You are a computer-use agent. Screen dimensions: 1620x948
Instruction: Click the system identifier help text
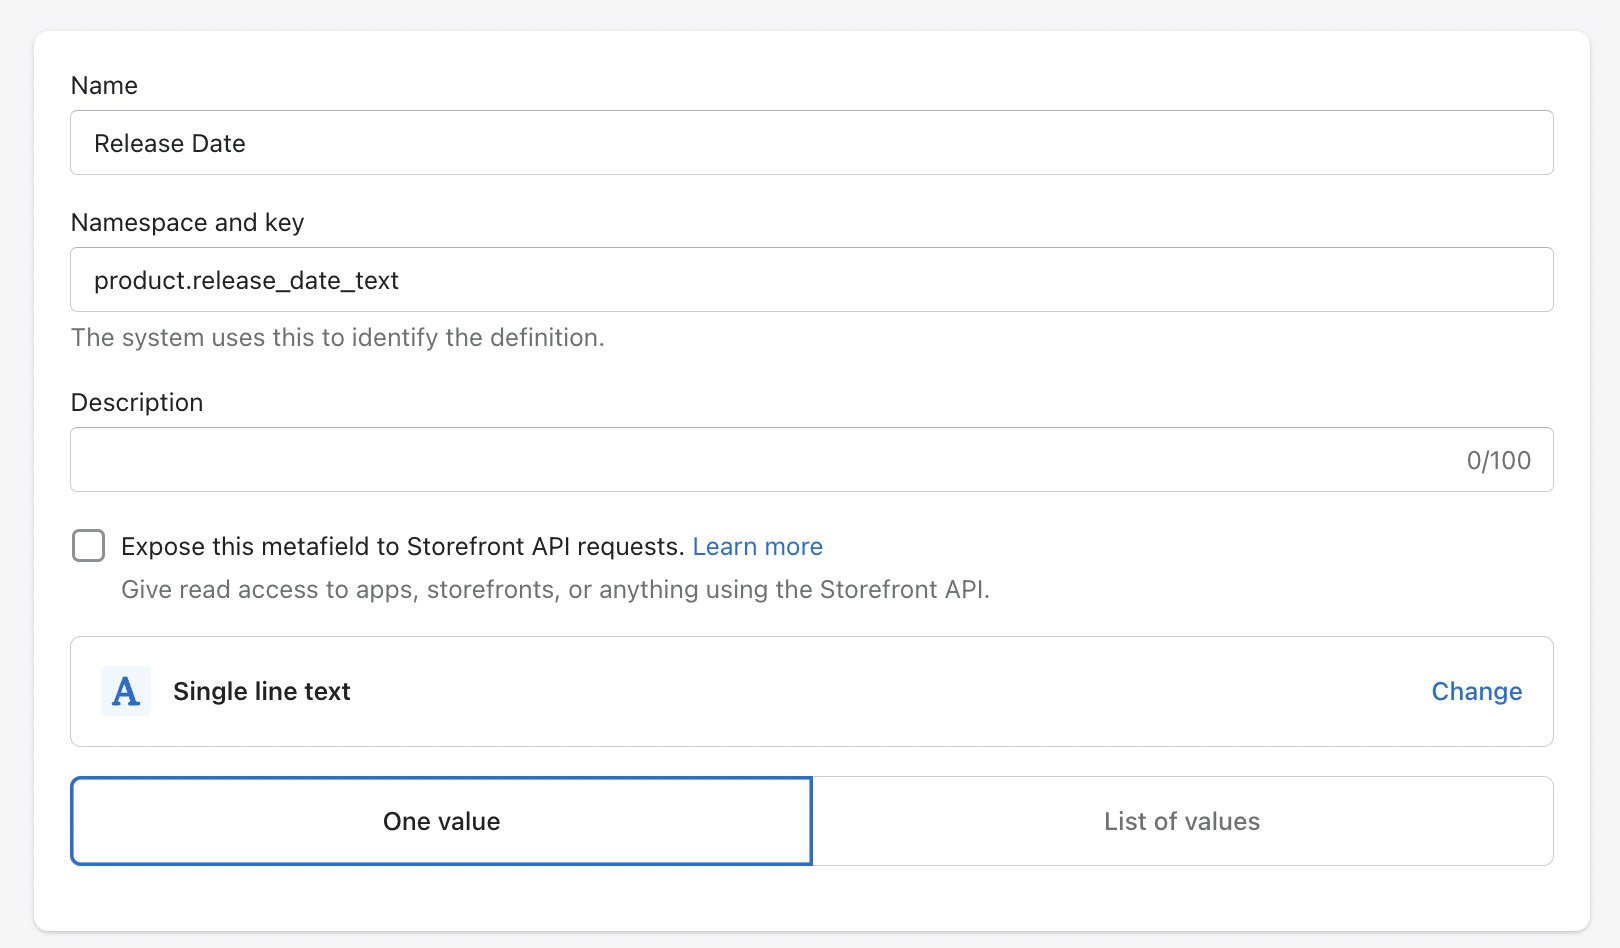click(337, 338)
